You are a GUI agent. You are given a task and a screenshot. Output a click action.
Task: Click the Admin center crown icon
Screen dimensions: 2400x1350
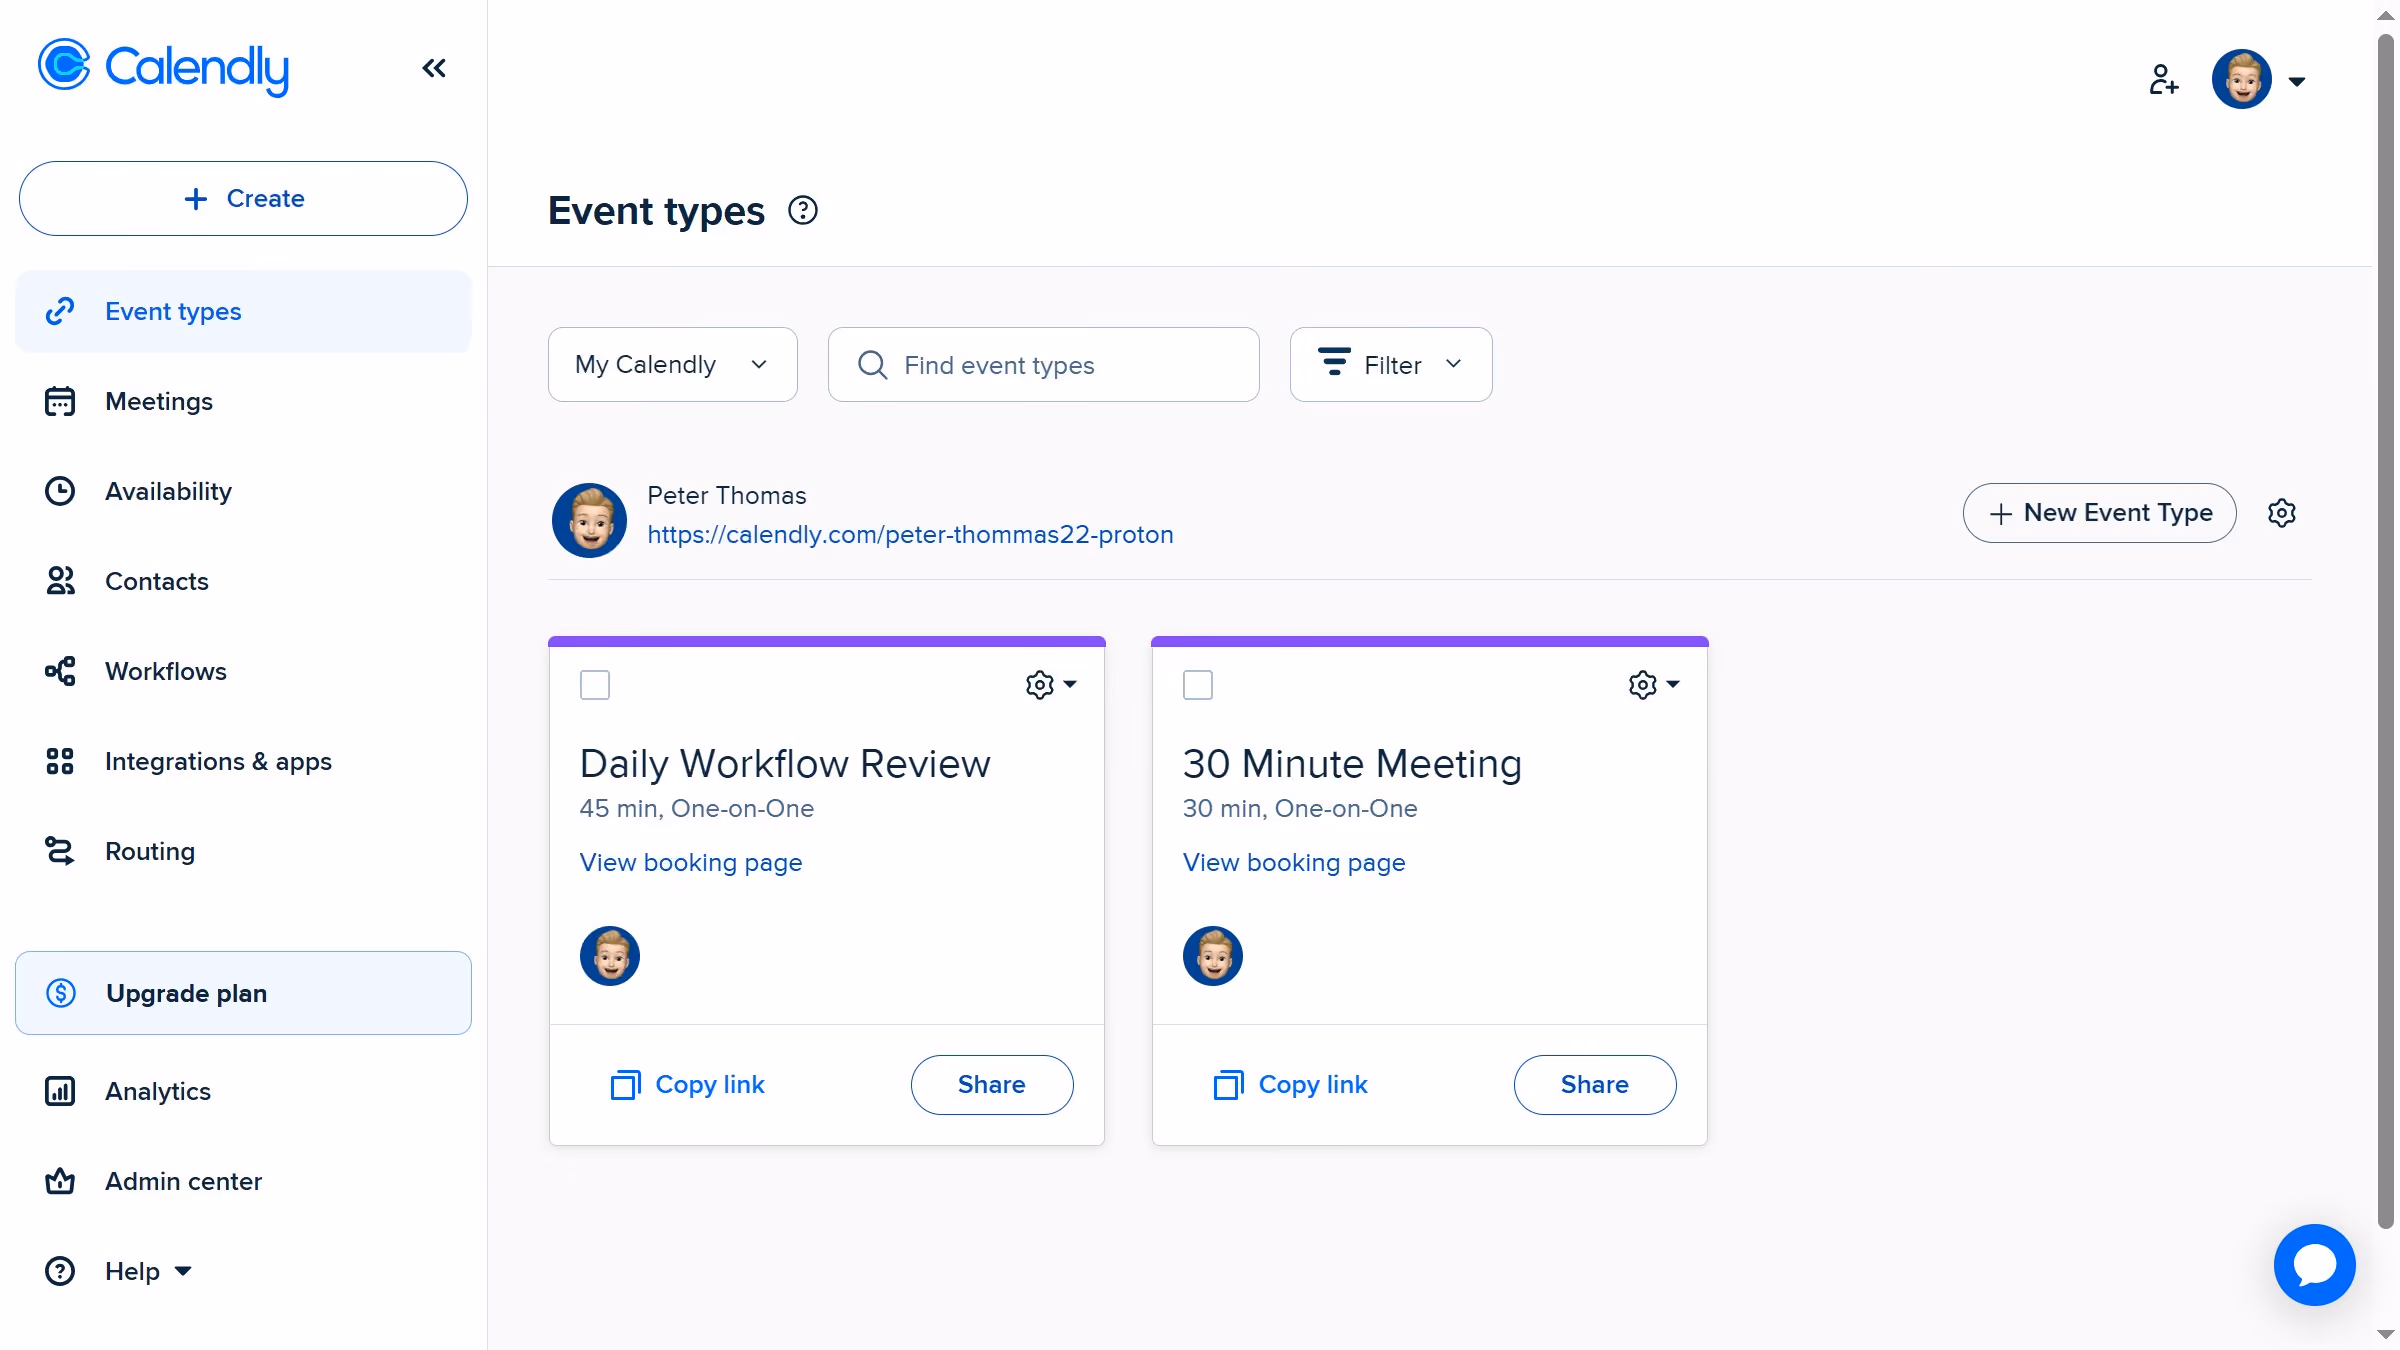(60, 1181)
